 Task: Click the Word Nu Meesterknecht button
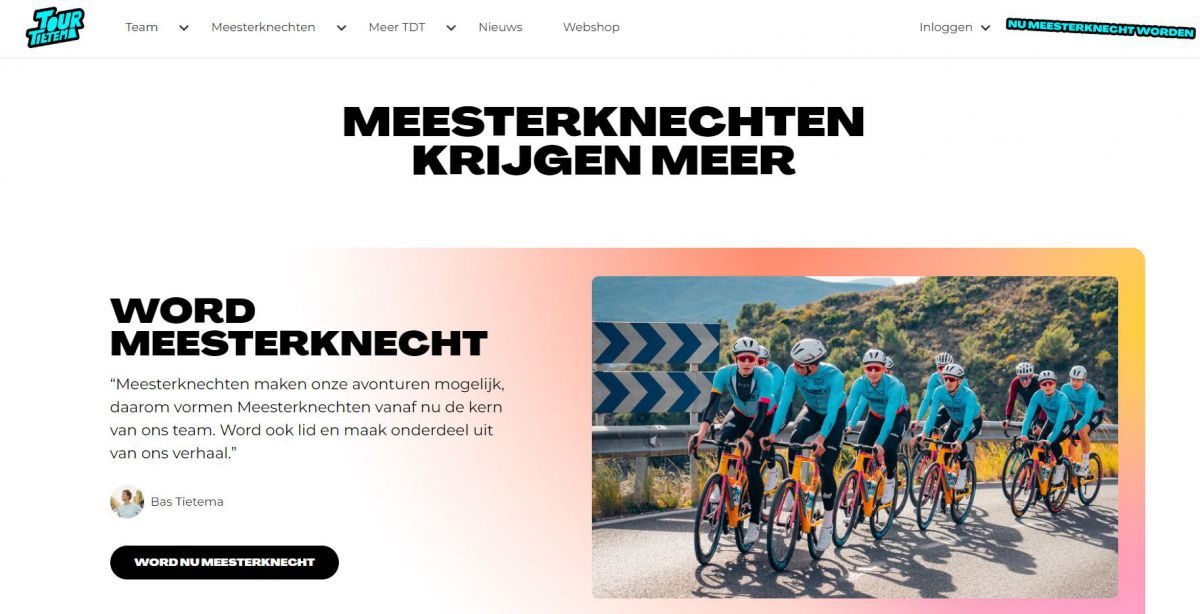coord(224,562)
